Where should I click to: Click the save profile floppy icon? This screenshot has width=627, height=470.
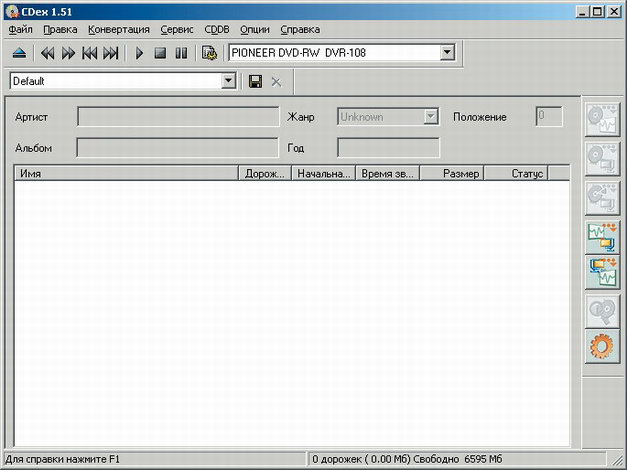(x=255, y=81)
